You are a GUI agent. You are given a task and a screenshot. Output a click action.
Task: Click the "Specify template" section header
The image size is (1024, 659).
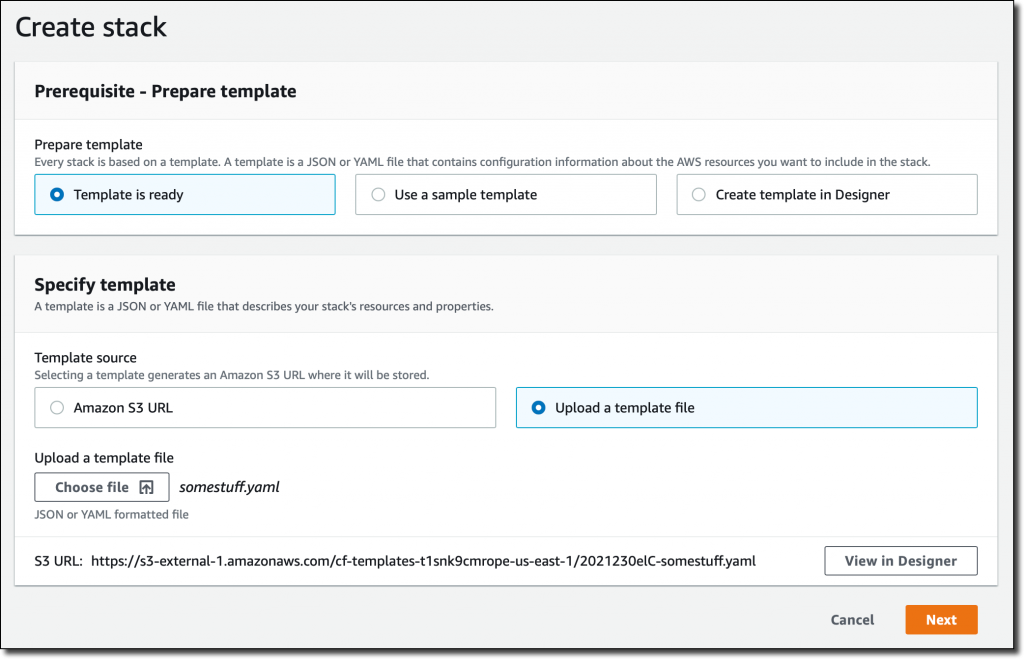[105, 285]
